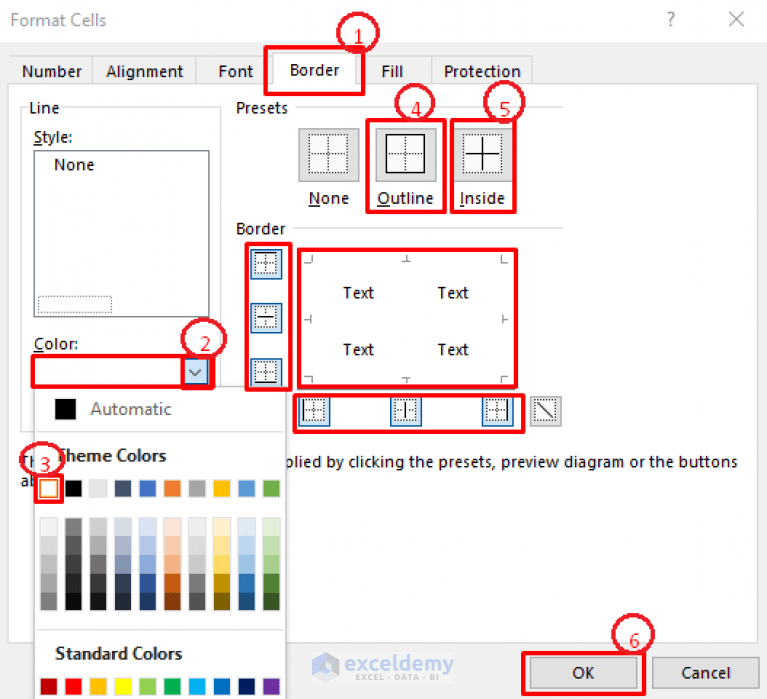Select the None border preset icon
This screenshot has height=699, width=767.
coord(328,155)
